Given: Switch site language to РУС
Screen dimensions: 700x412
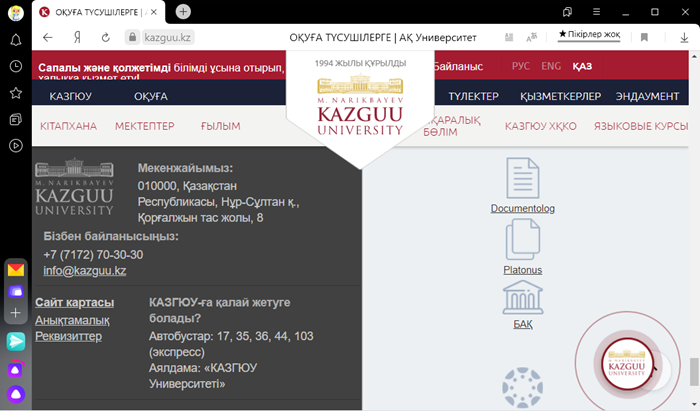Looking at the screenshot, I should pos(521,66).
